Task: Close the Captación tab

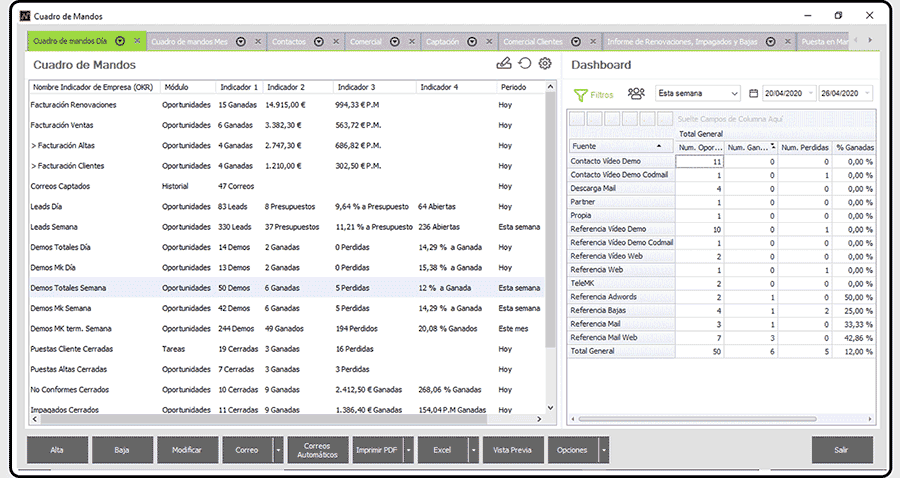Action: 489,41
